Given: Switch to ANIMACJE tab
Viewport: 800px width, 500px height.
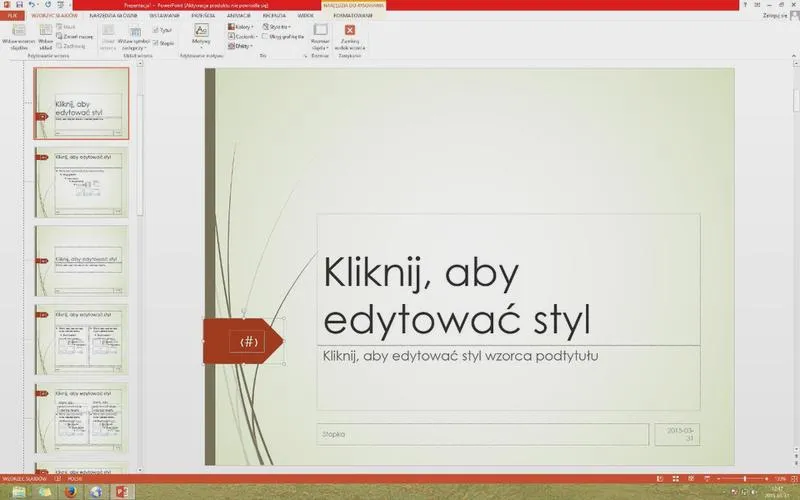Looking at the screenshot, I should 239,16.
